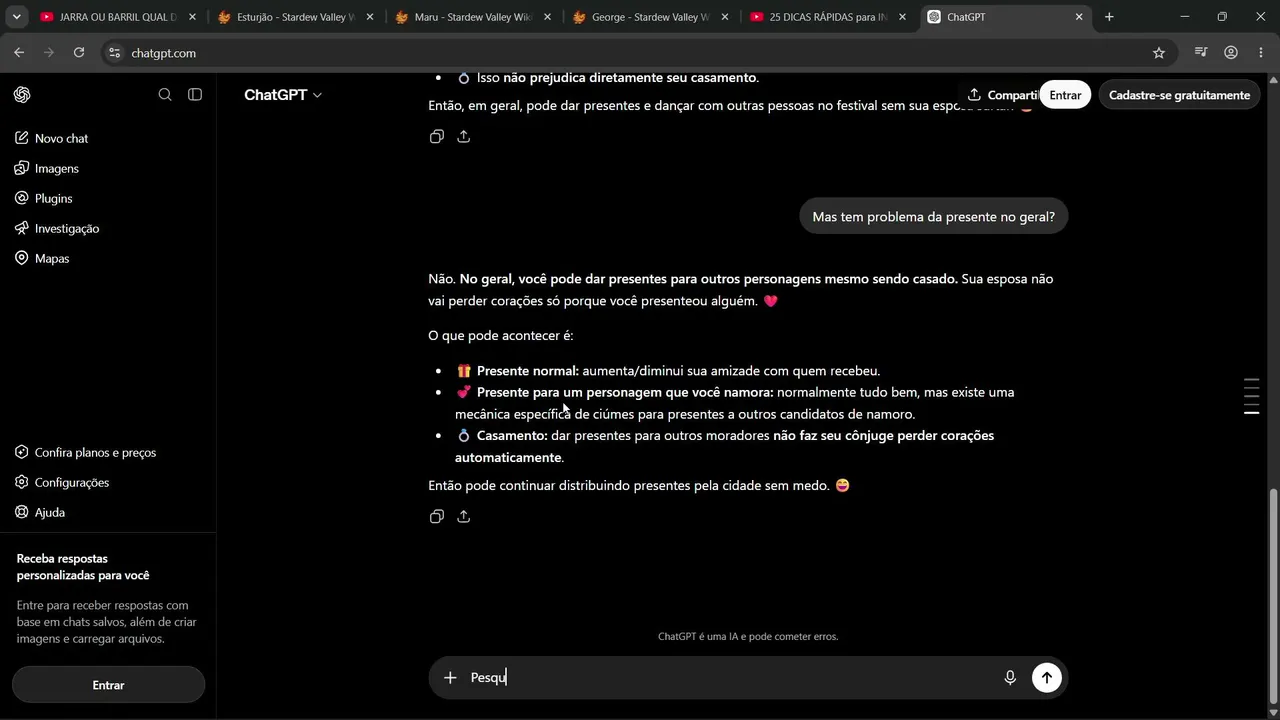Open browser profile icon
This screenshot has width=1280, height=720.
click(x=1231, y=53)
